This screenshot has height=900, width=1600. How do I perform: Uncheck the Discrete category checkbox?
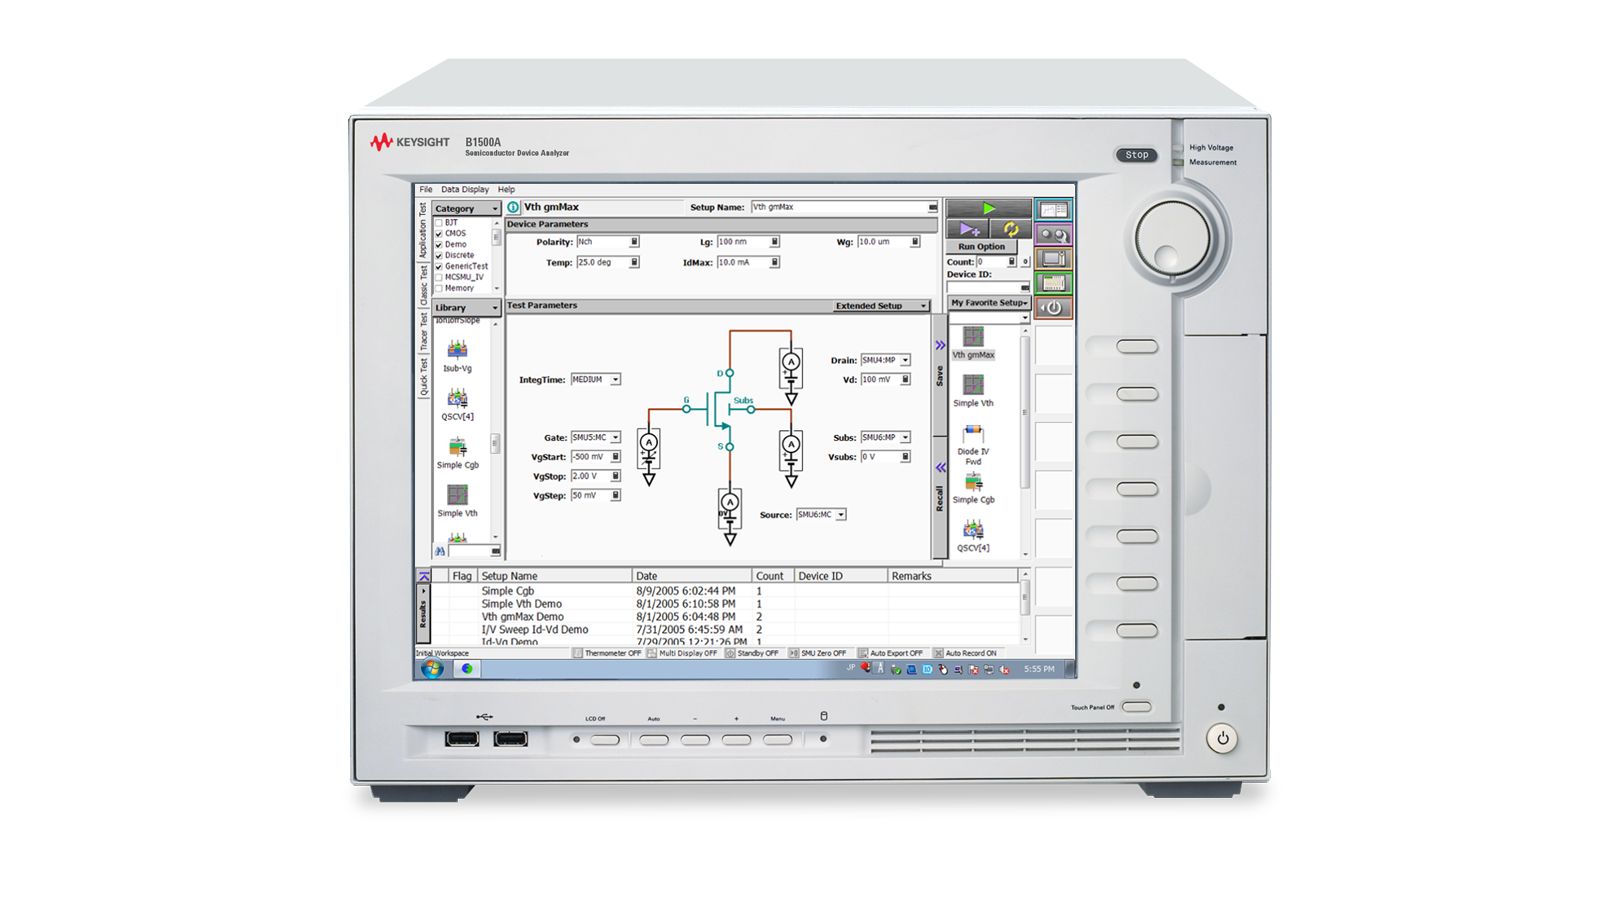pos(438,255)
